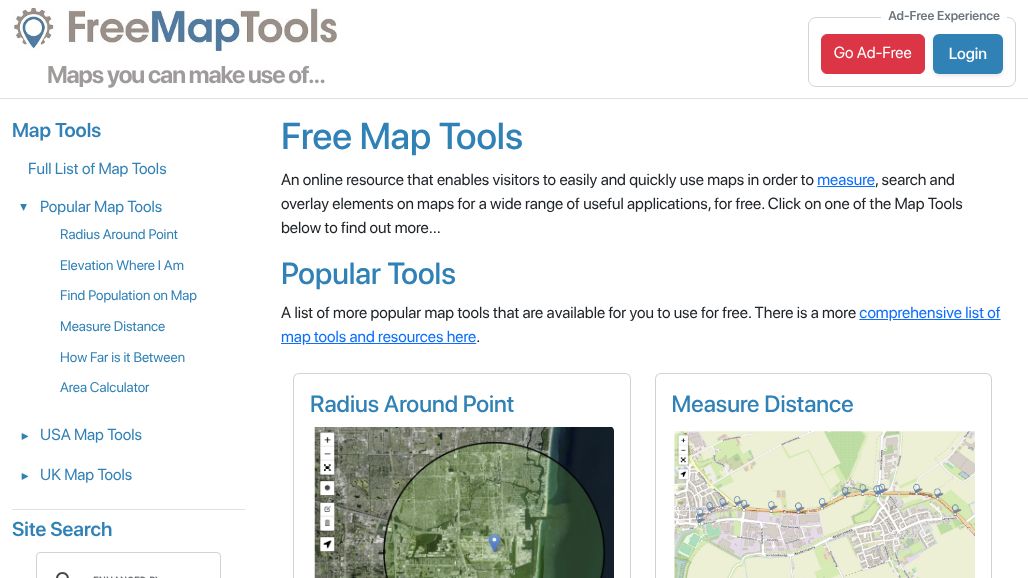Click the edit layers icon on the radius map
The width and height of the screenshot is (1028, 578).
[x=327, y=509]
